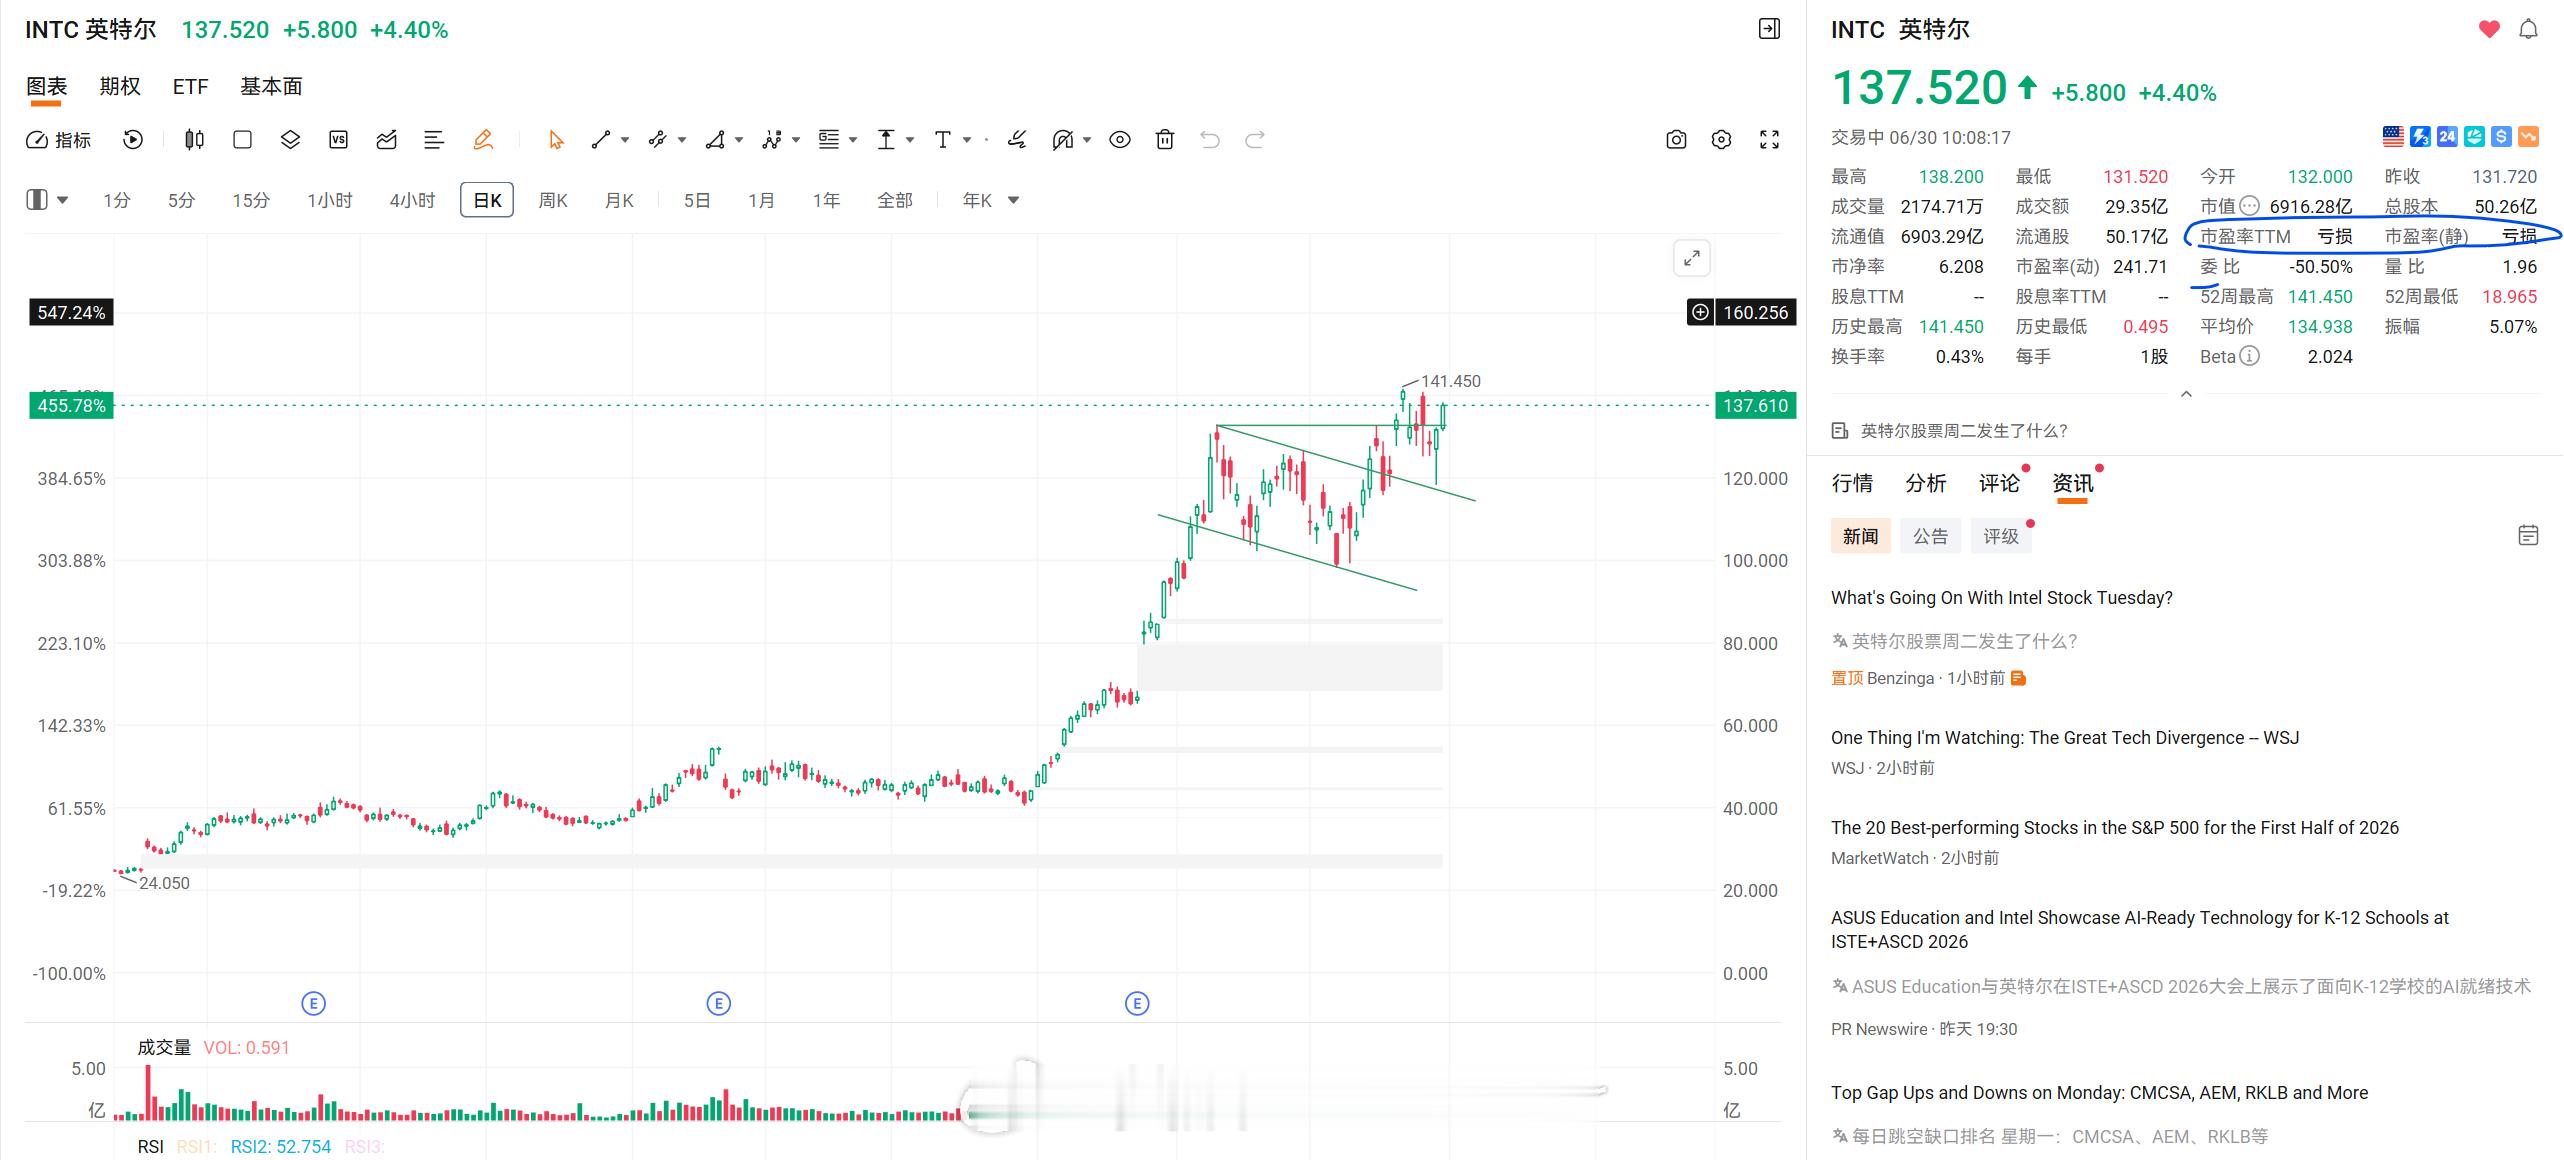Click the trash icon to delete drawings
2564x1160 pixels.
pos(1164,140)
